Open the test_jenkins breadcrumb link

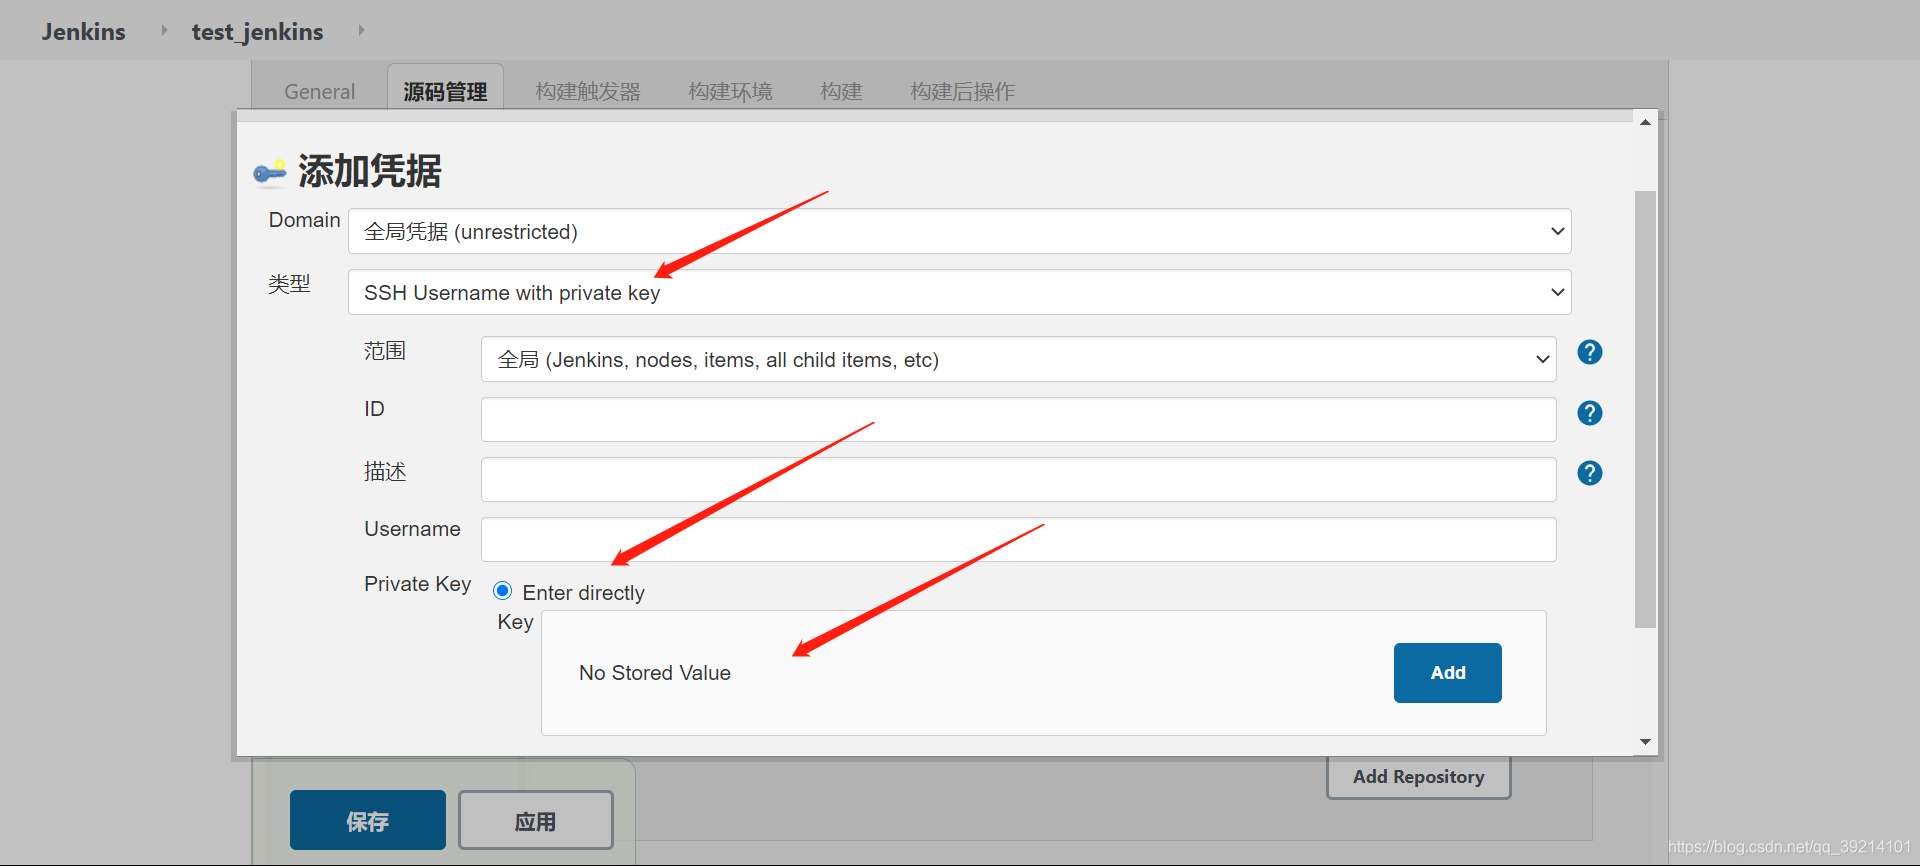[257, 31]
